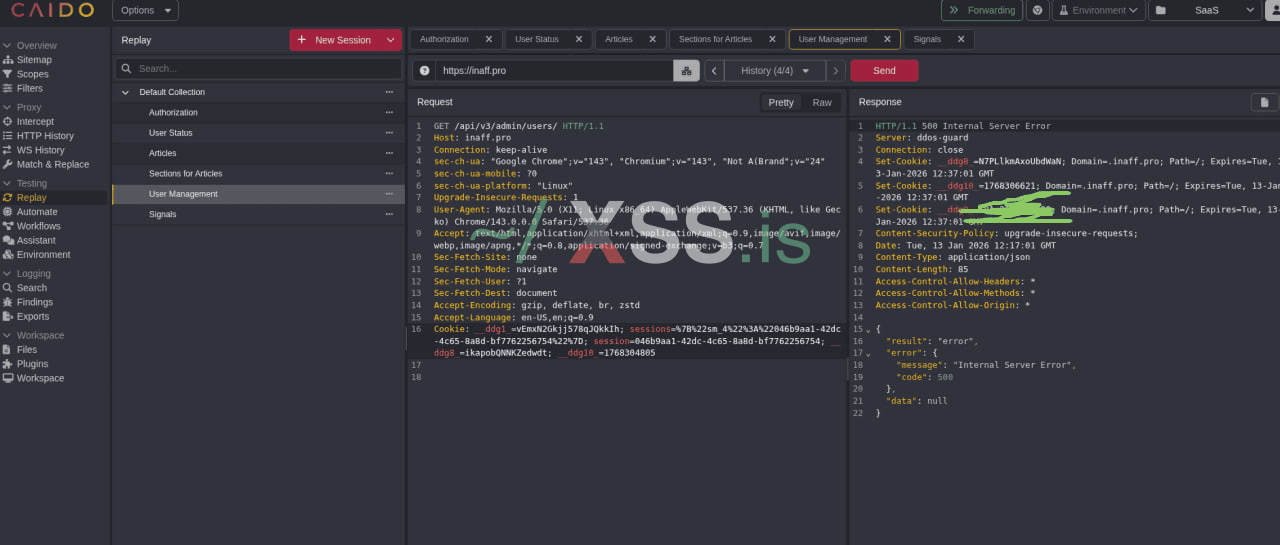
Task: Open options menu for the Authorization session
Action: click(x=389, y=112)
